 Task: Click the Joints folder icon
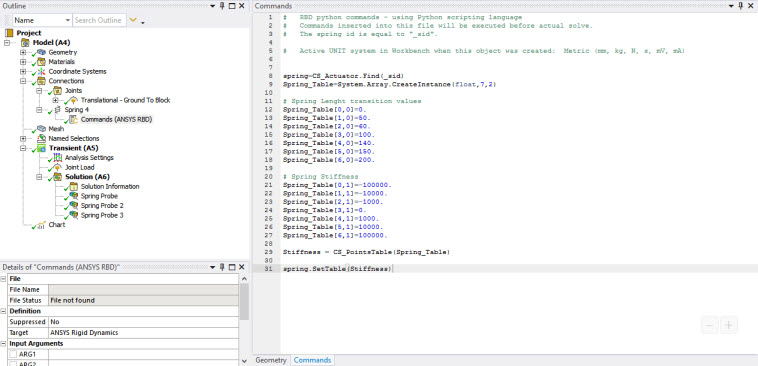pyautogui.click(x=58, y=90)
